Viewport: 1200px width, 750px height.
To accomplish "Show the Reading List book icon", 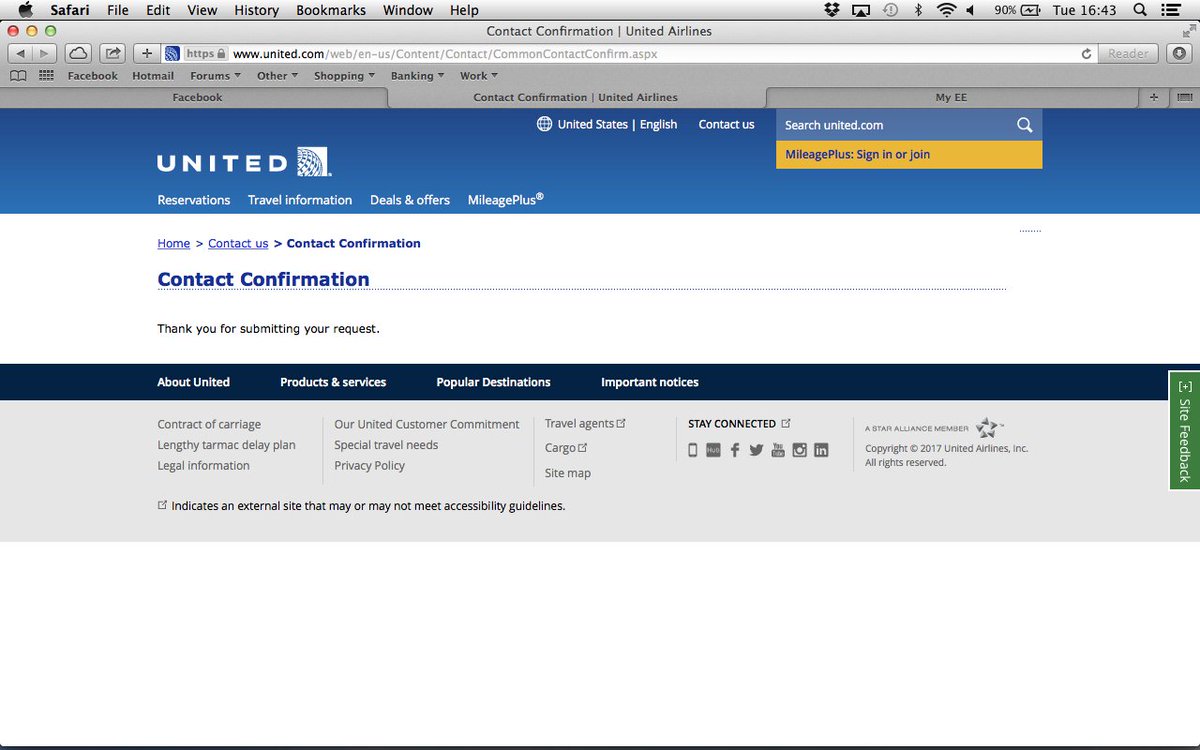I will click(18, 76).
